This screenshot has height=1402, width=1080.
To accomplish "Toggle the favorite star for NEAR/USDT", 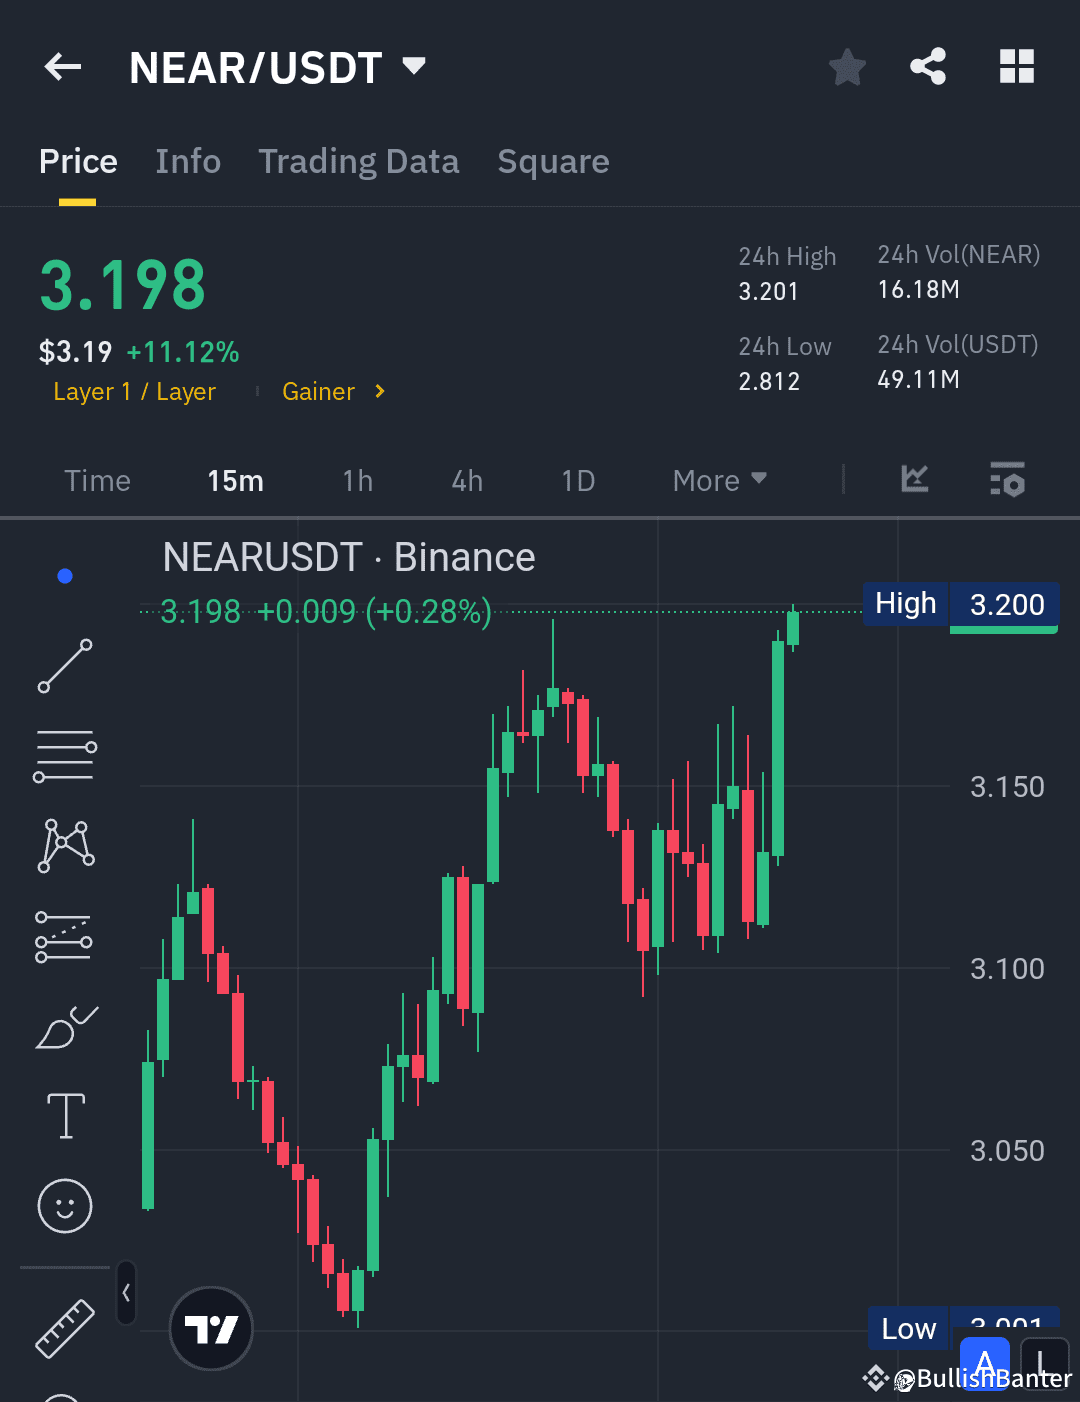I will [847, 67].
